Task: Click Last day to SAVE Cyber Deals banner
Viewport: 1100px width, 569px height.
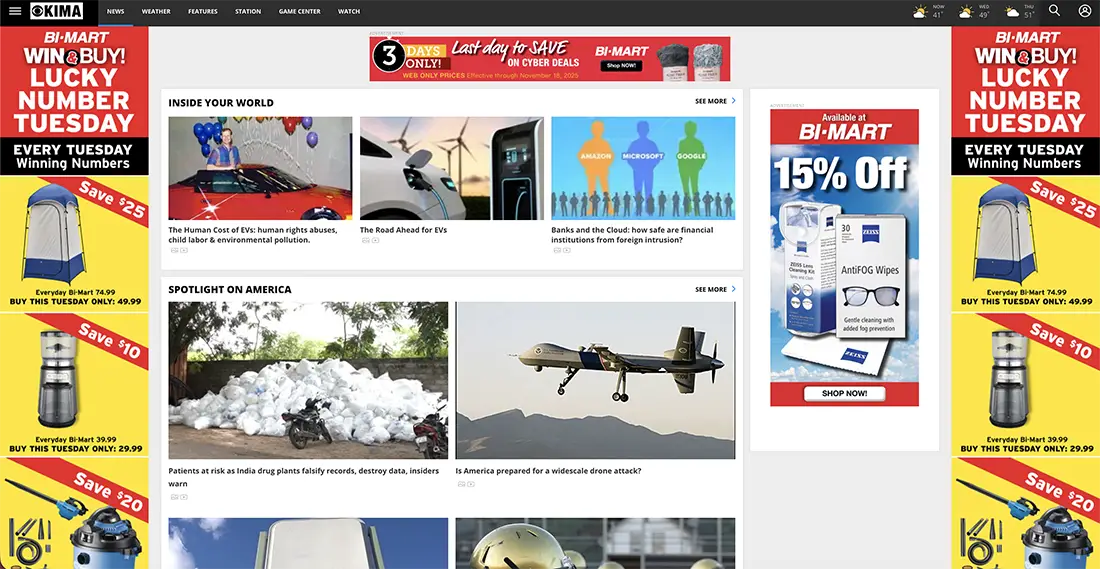Action: [549, 59]
